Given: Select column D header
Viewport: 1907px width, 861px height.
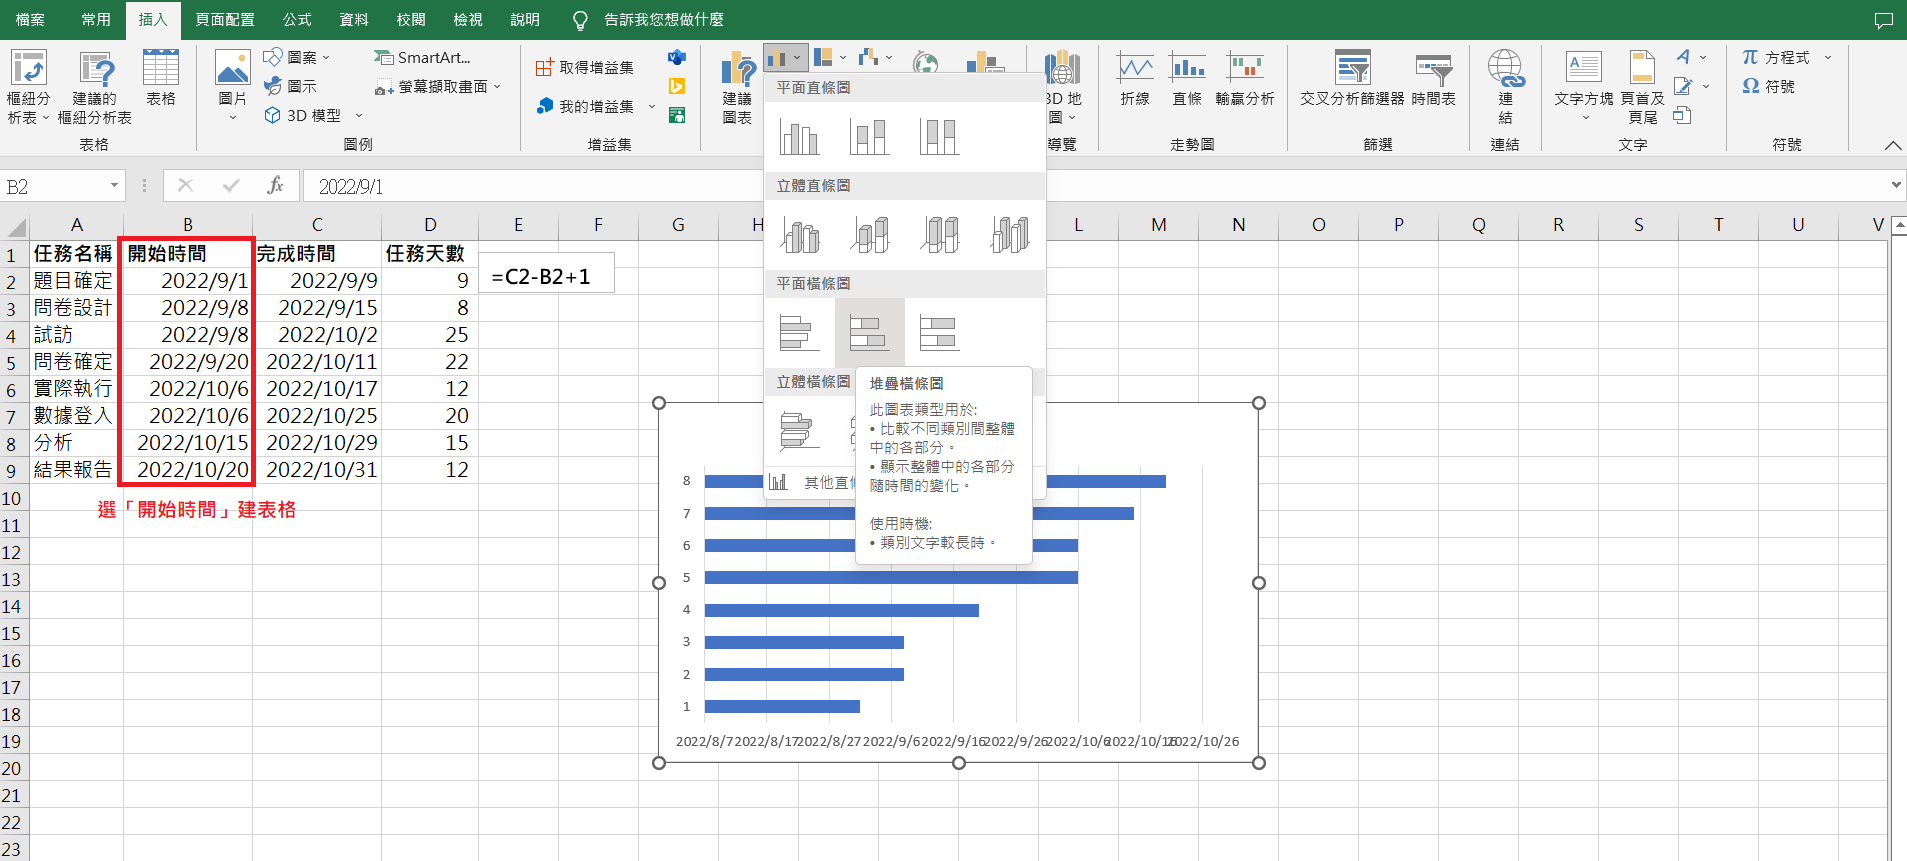Looking at the screenshot, I should (429, 225).
